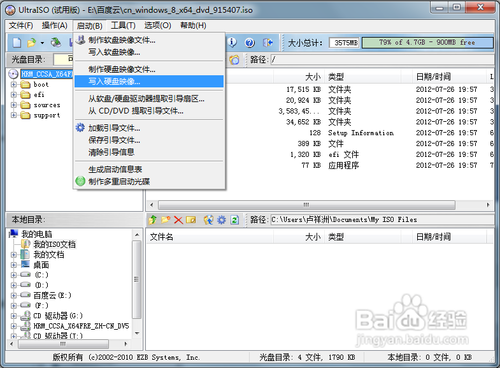This screenshot has height=368, width=500.
Task: Click the 大小 column header in image list
Action: [x=299, y=77]
